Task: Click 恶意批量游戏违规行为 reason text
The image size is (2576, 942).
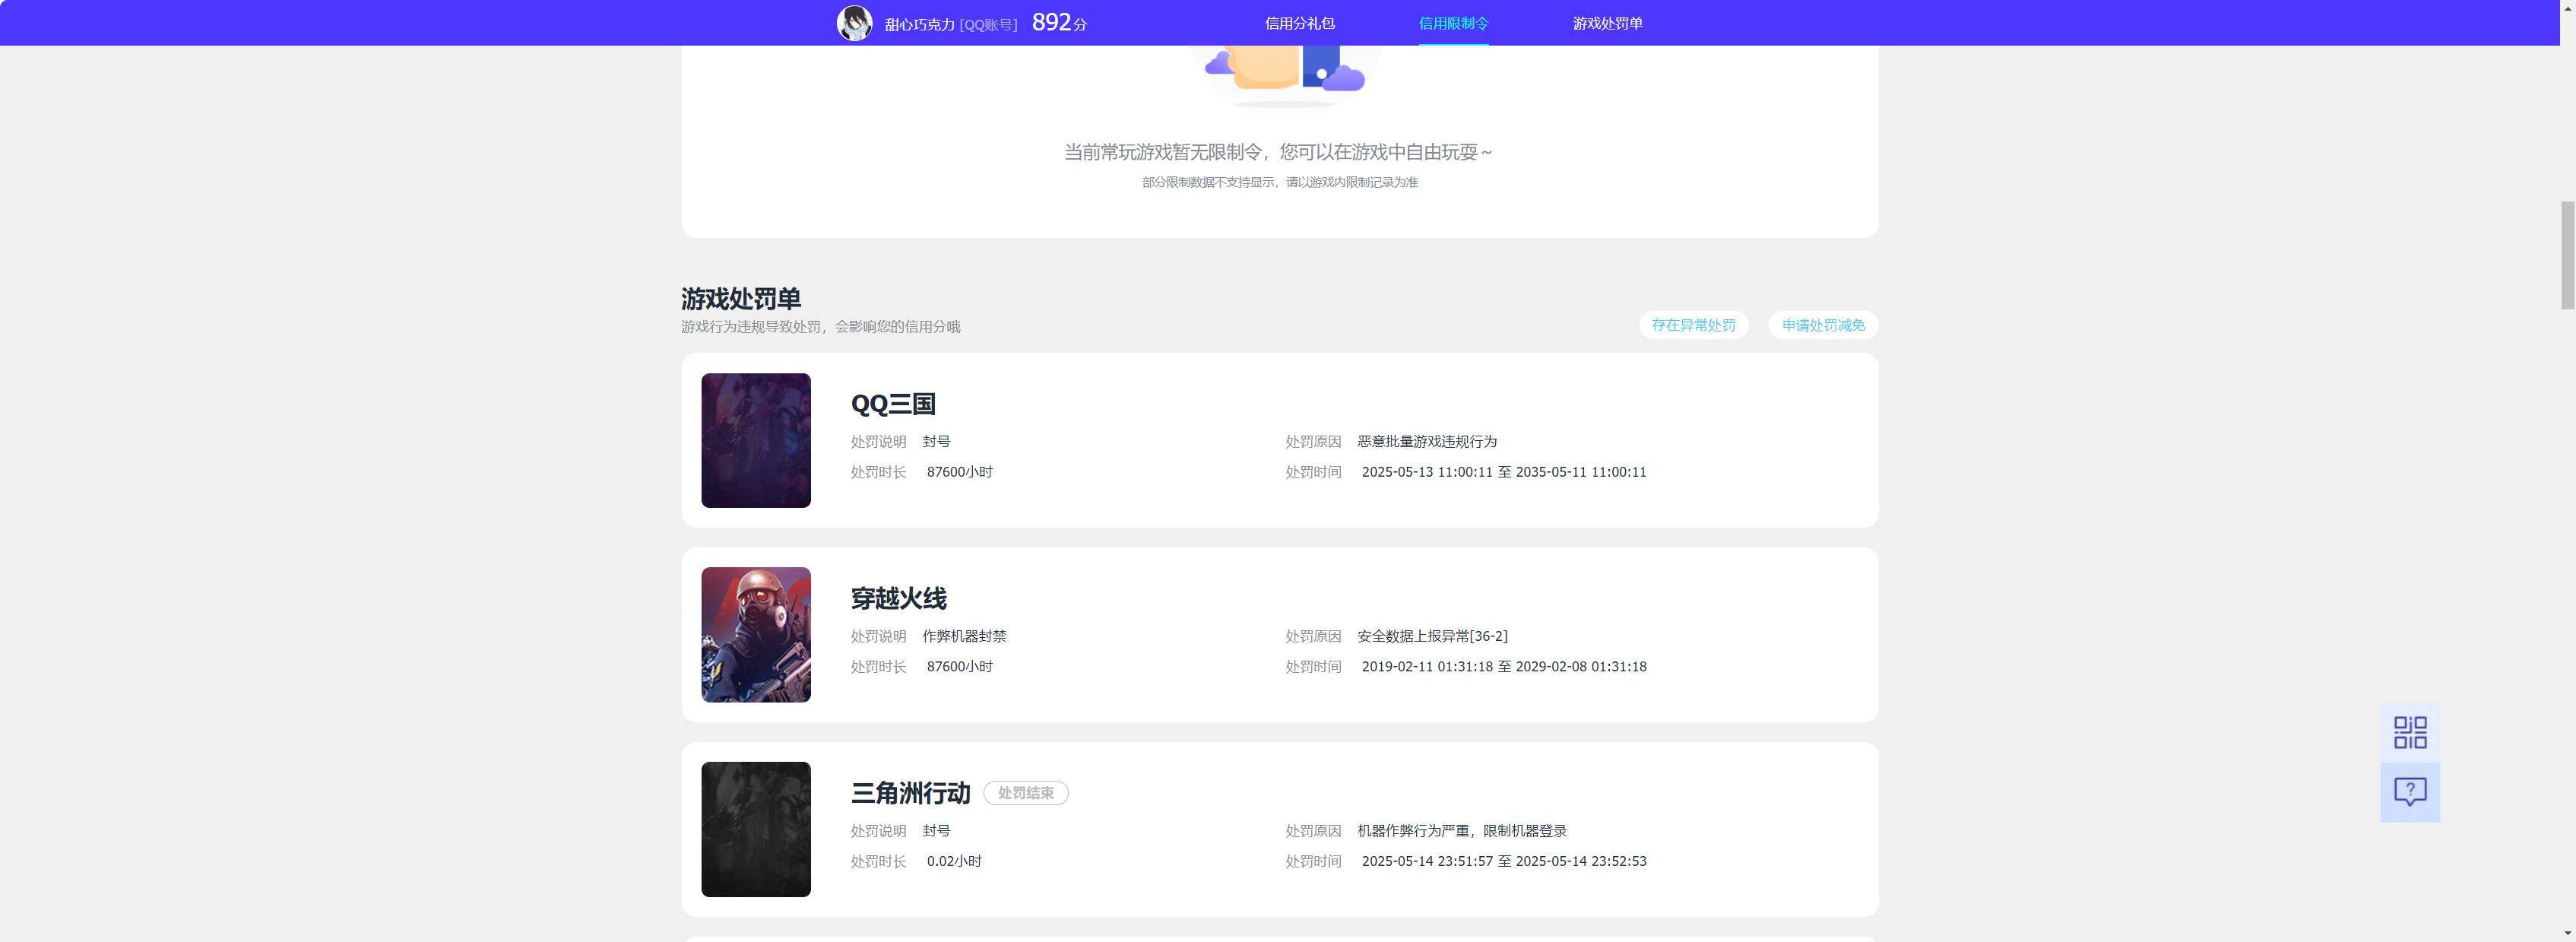Action: [x=1427, y=441]
